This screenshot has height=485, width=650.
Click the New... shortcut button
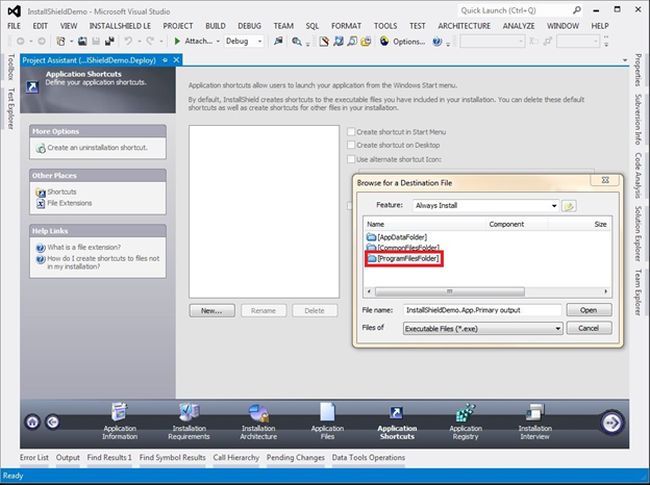point(212,310)
